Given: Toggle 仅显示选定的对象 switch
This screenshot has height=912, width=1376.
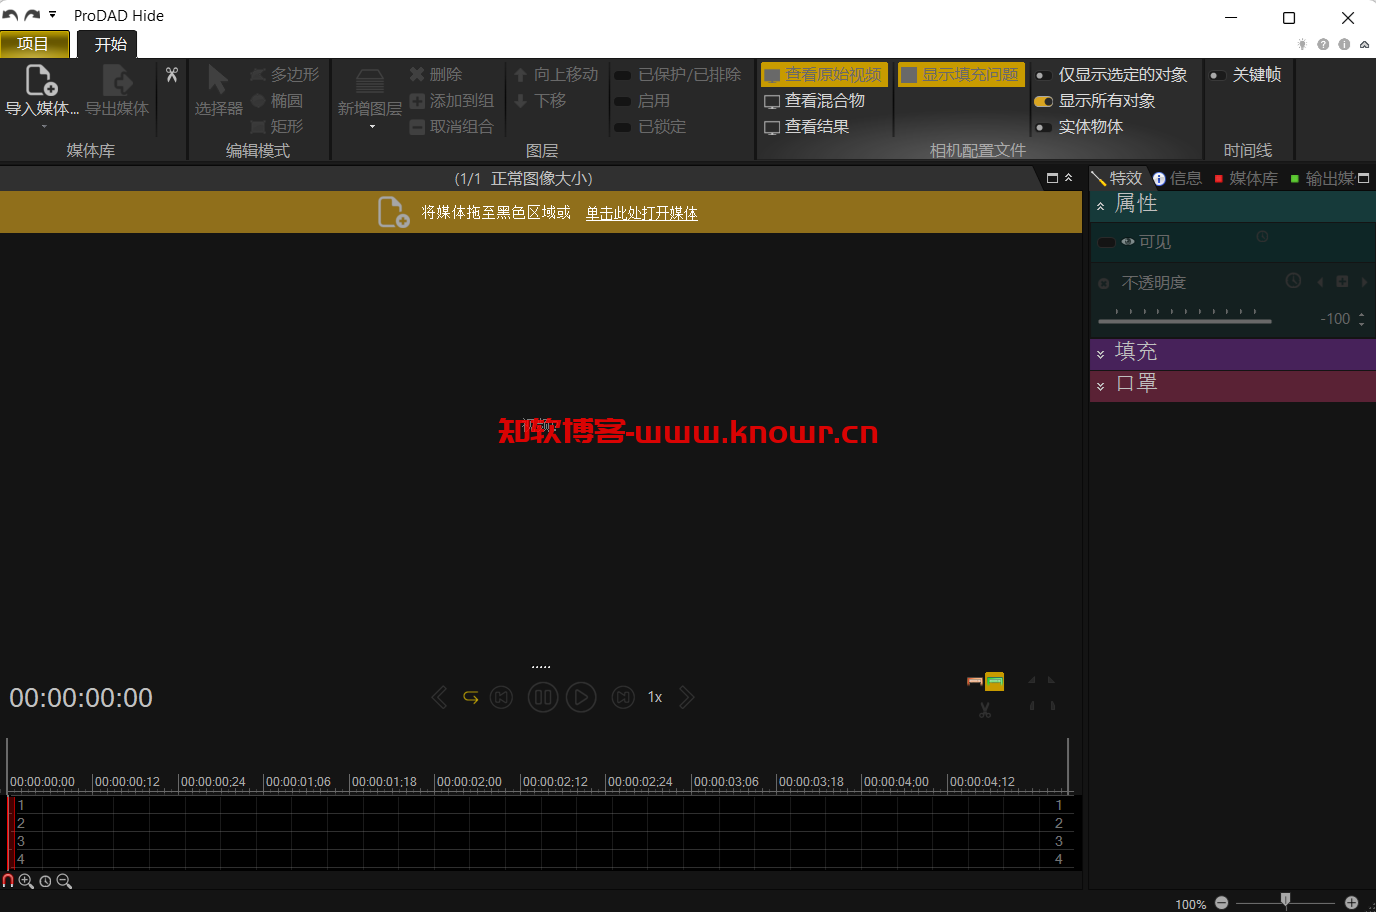Looking at the screenshot, I should tap(1043, 75).
